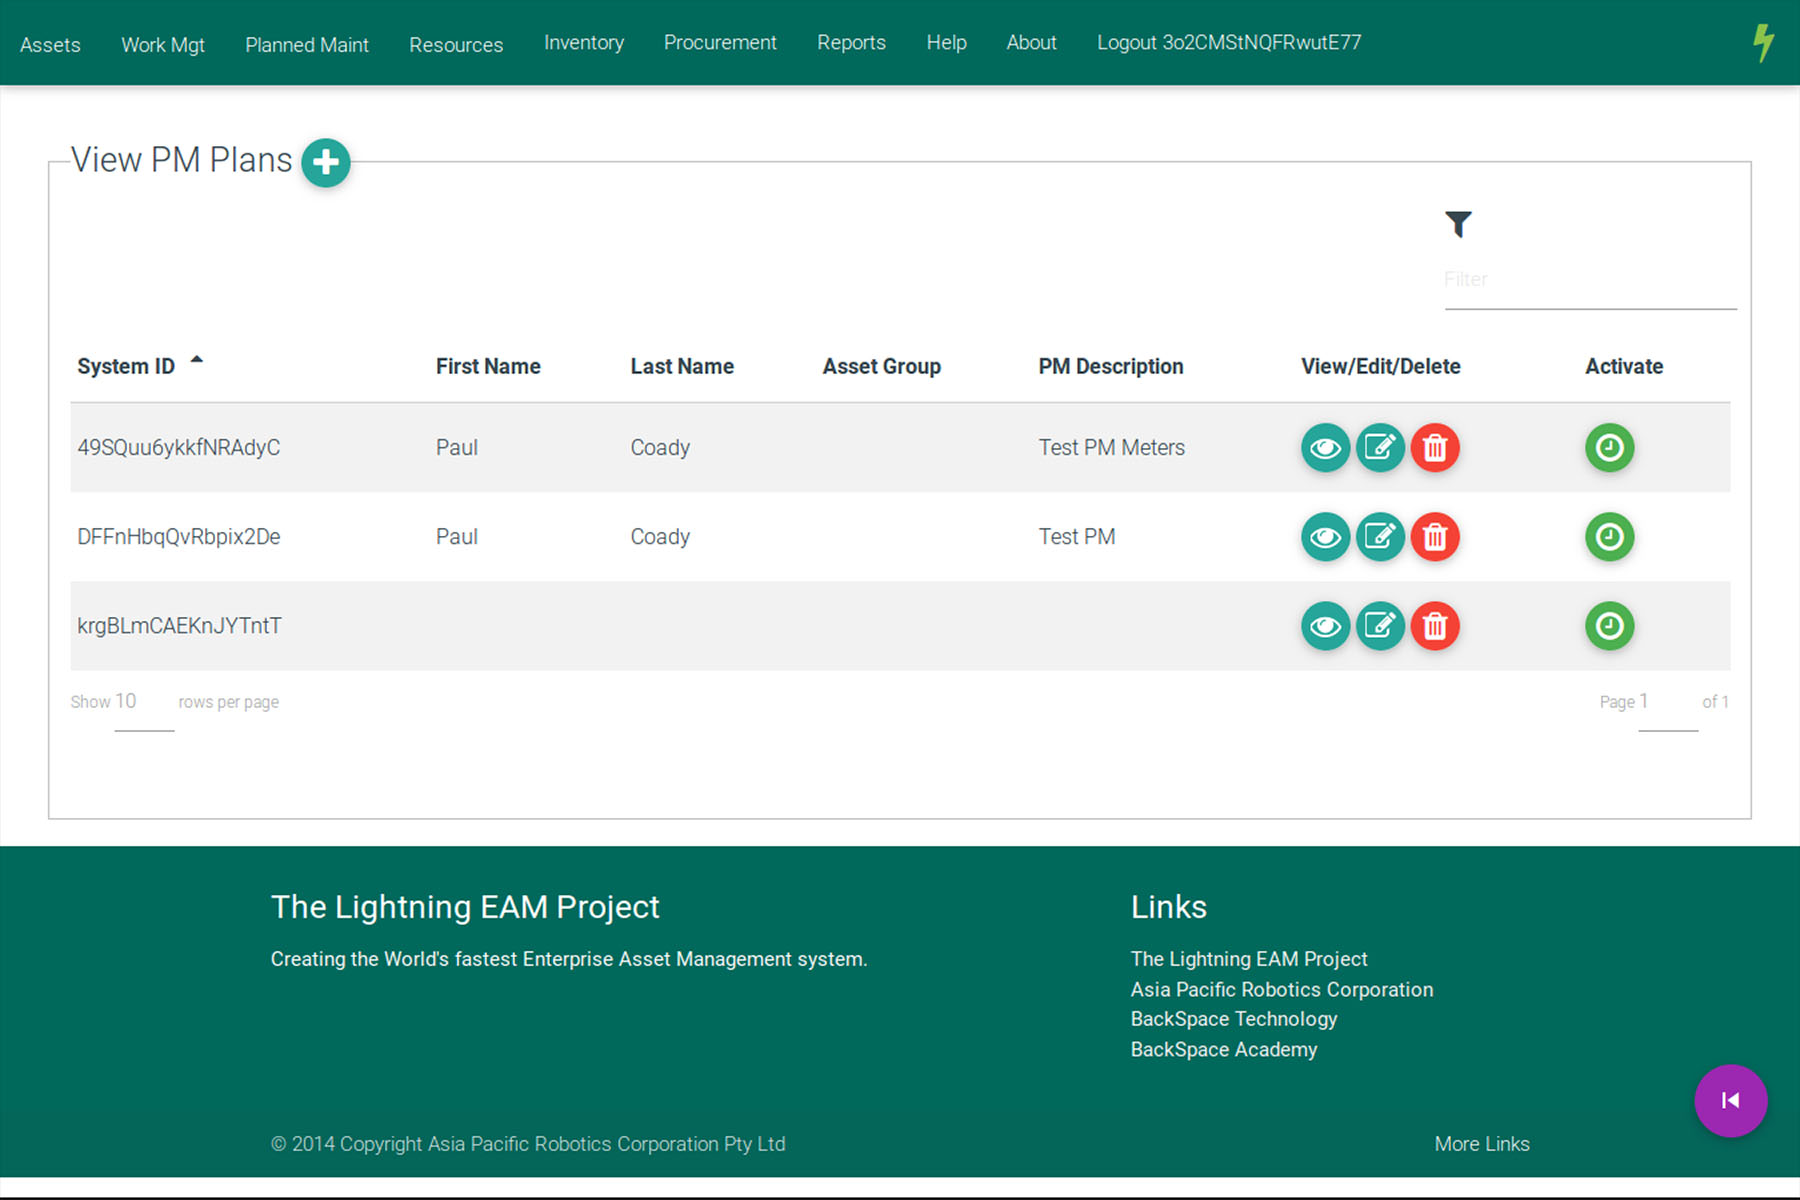This screenshot has height=1200, width=1800.
Task: Open the Procurement menu
Action: point(720,43)
